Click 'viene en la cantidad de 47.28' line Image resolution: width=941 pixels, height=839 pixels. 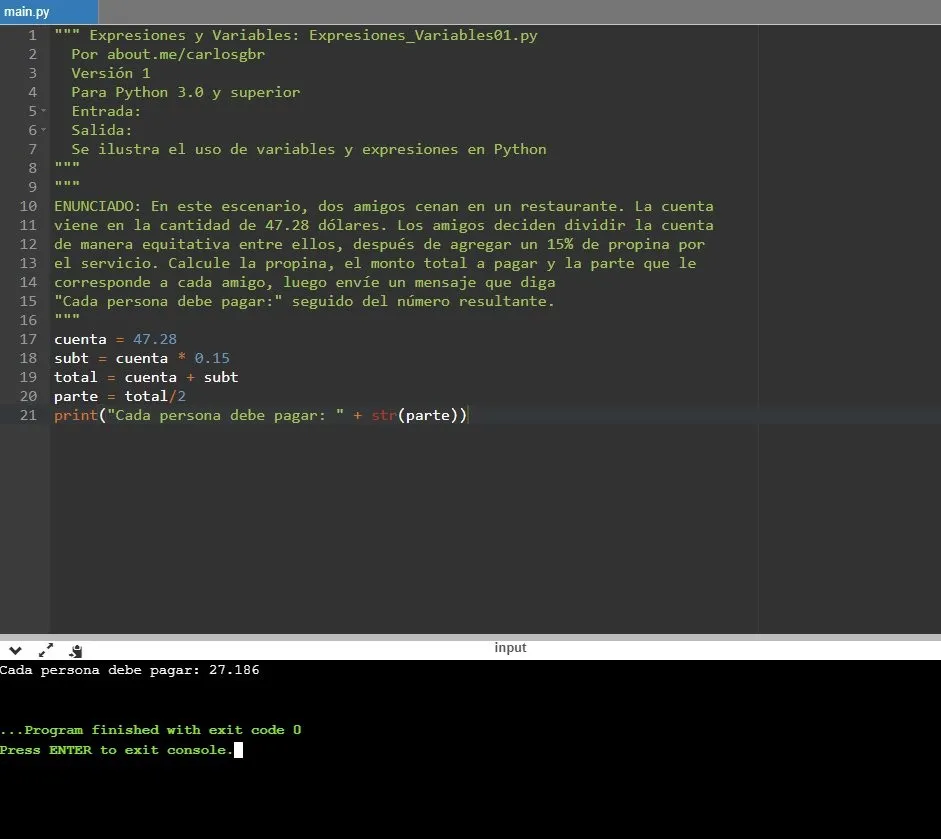pos(383,225)
